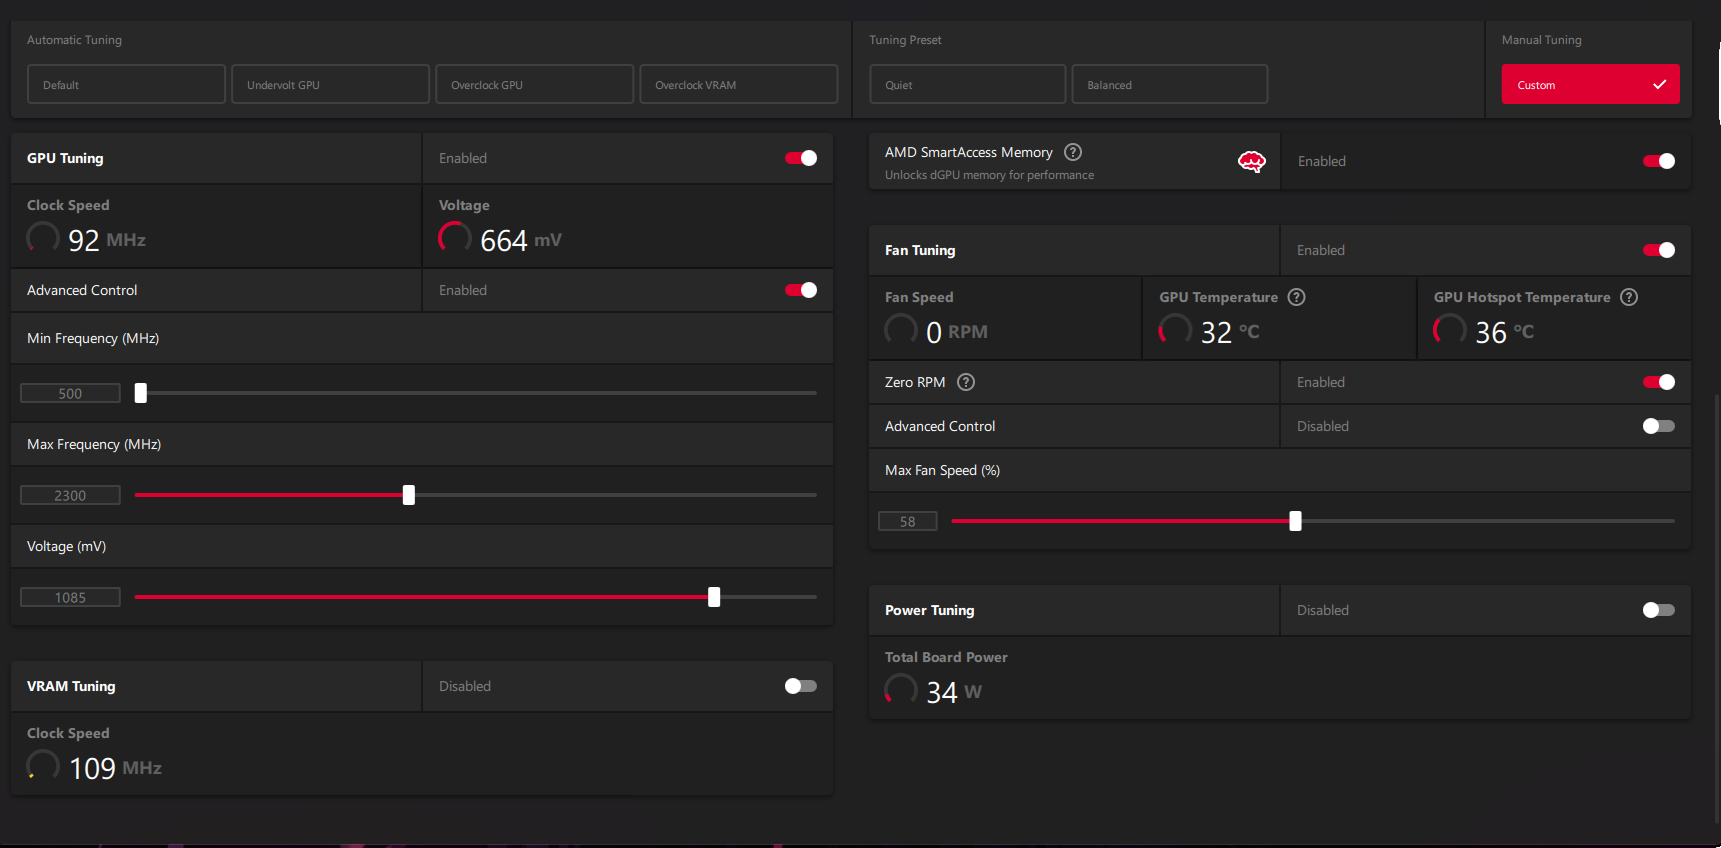Open the GPU Hotspot Temperature help icon

pyautogui.click(x=1629, y=297)
